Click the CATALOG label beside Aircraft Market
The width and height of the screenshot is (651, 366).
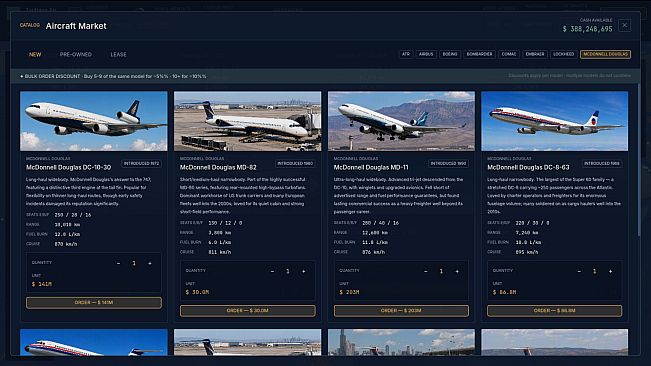click(x=30, y=25)
